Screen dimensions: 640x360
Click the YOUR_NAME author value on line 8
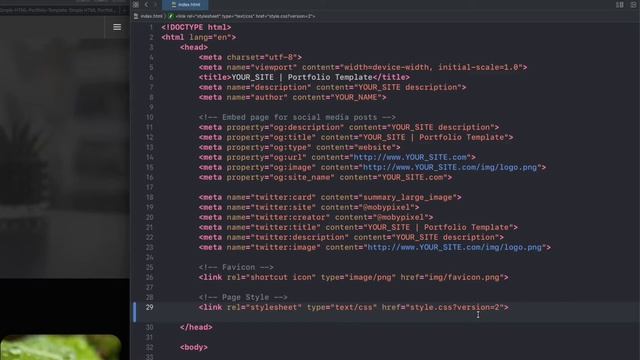click(x=356, y=97)
